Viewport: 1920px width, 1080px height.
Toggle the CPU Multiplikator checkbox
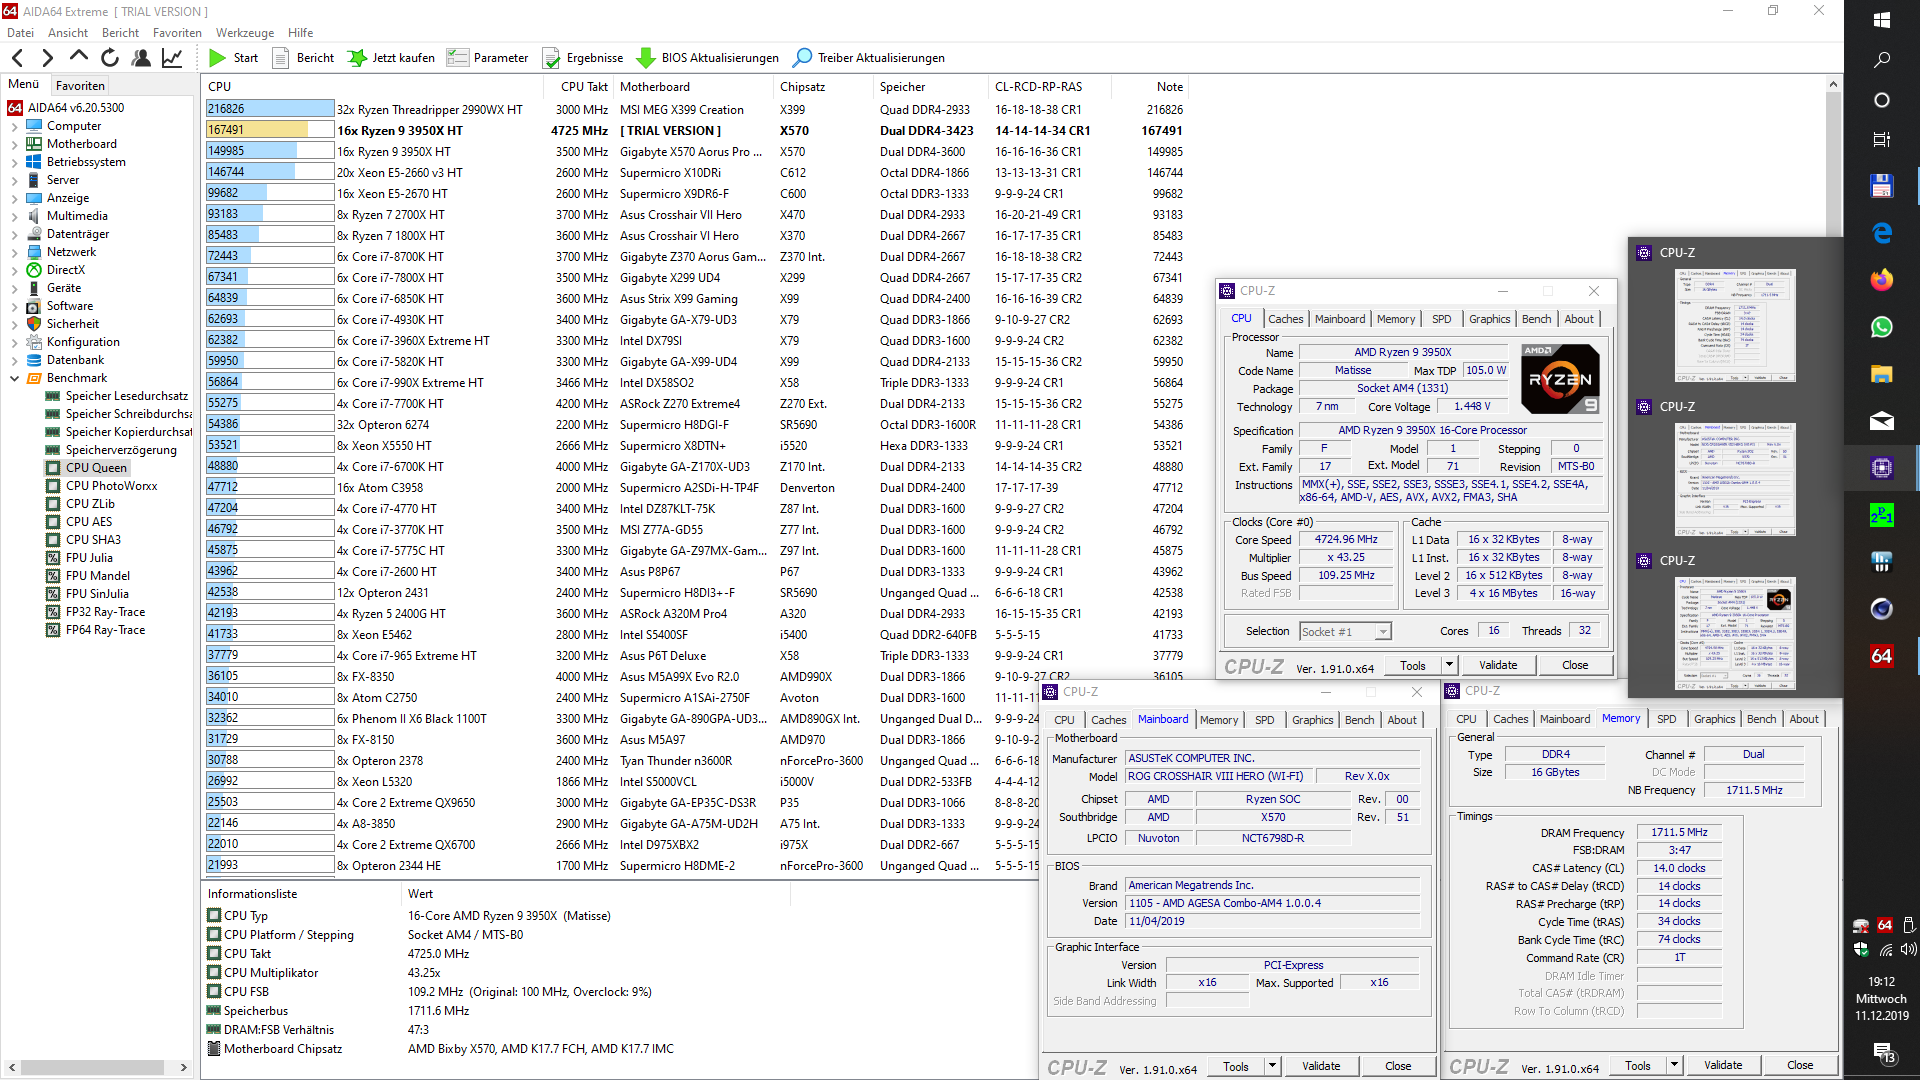tap(214, 972)
